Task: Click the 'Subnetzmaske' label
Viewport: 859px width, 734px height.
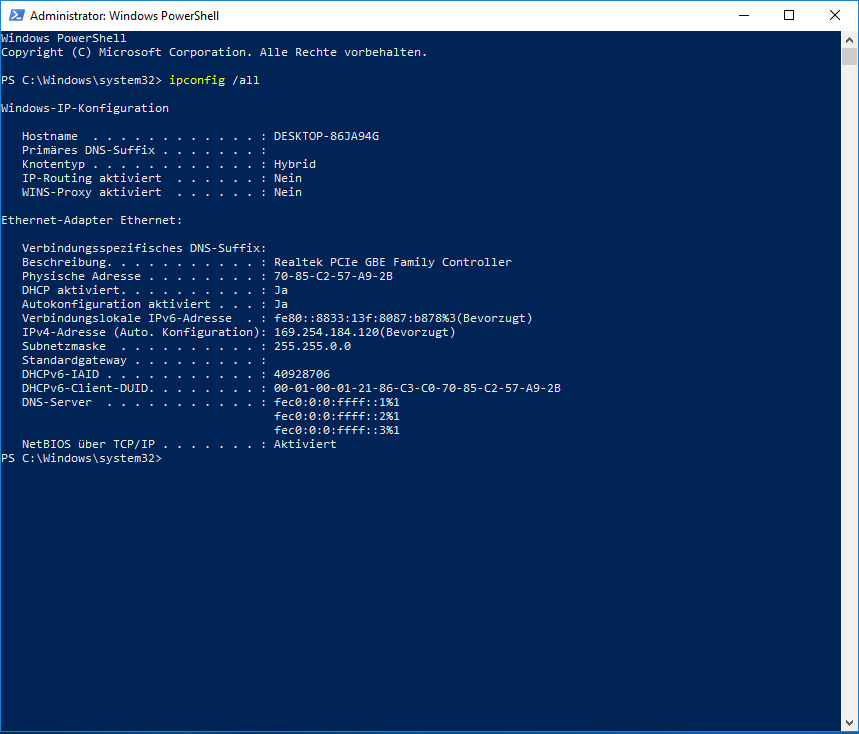Action: [x=64, y=346]
